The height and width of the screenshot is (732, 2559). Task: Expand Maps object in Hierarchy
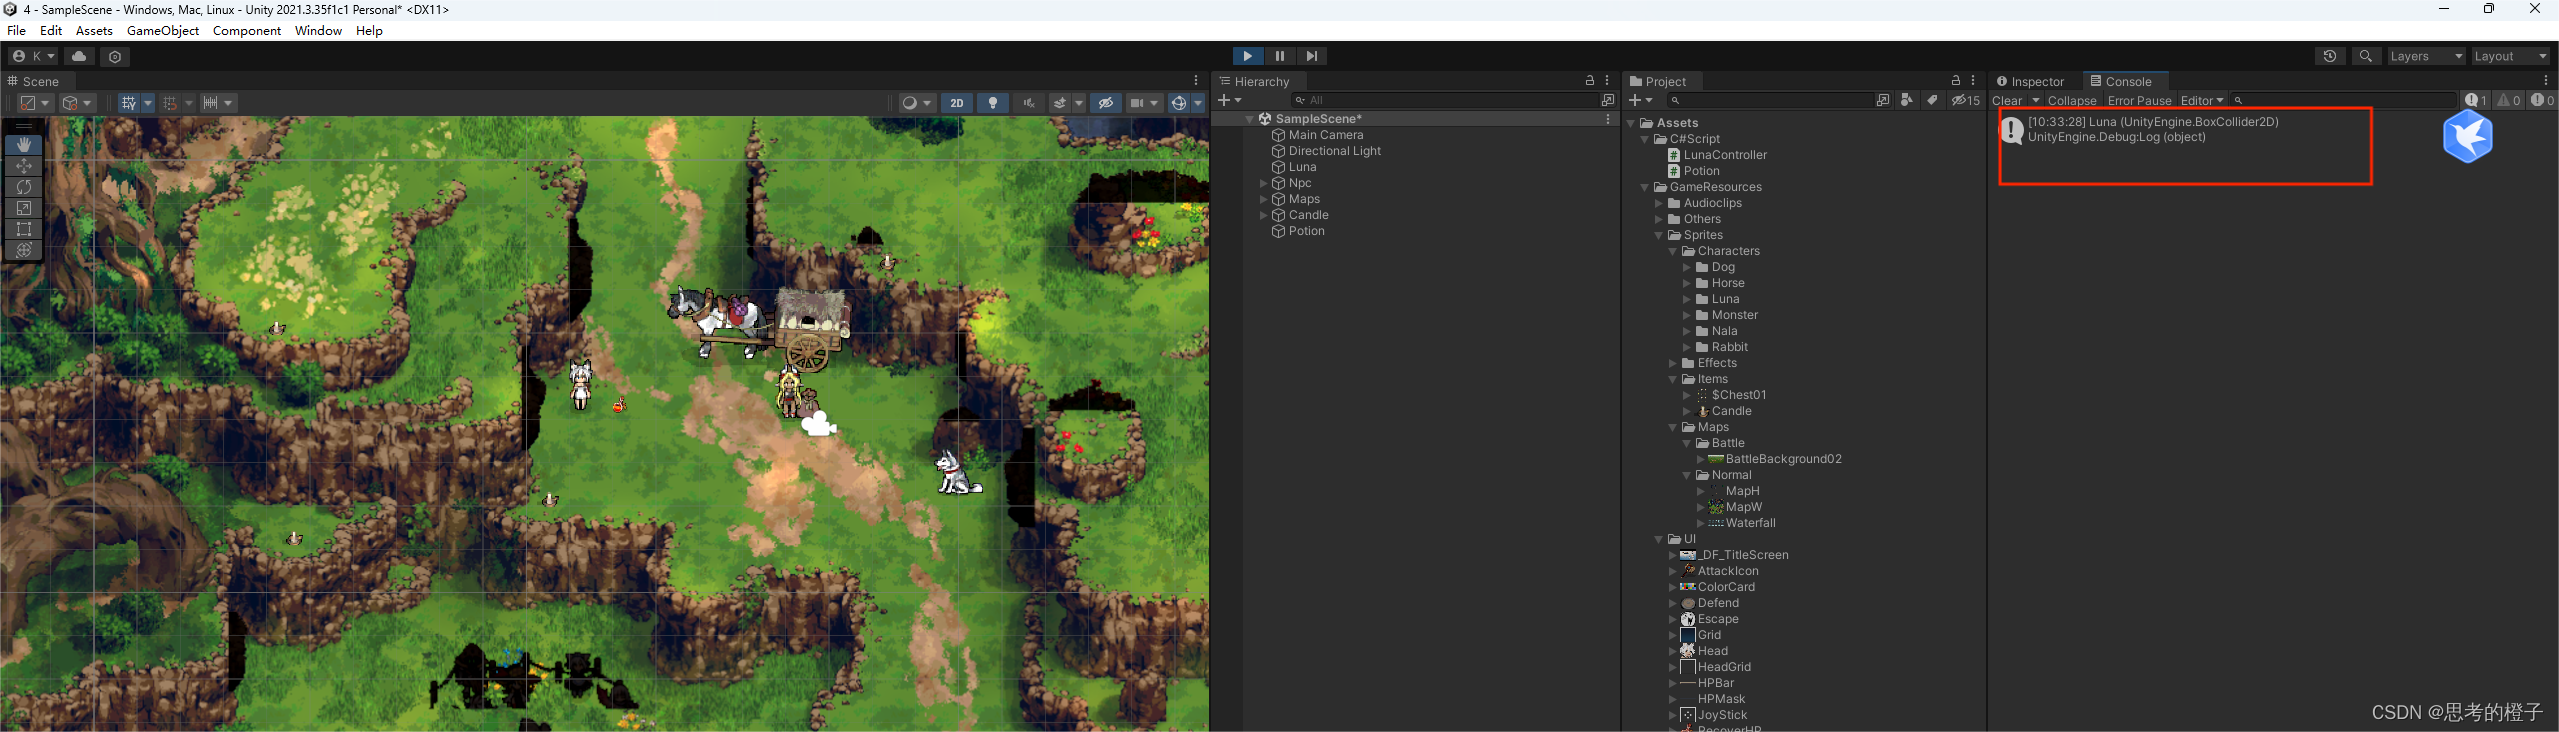pyautogui.click(x=1263, y=199)
